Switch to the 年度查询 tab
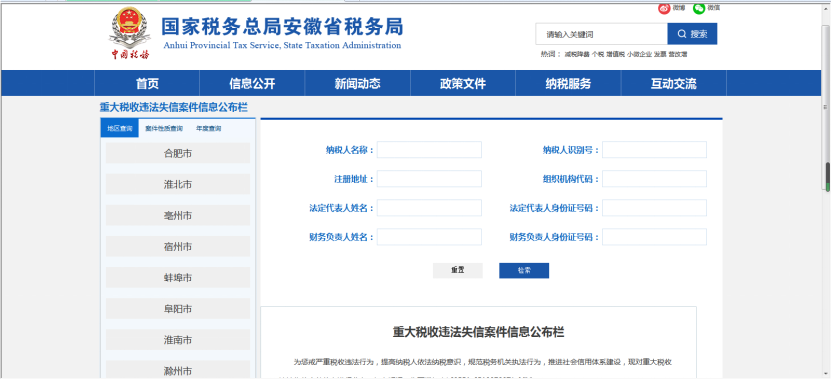This screenshot has height=380, width=831. click(x=208, y=128)
